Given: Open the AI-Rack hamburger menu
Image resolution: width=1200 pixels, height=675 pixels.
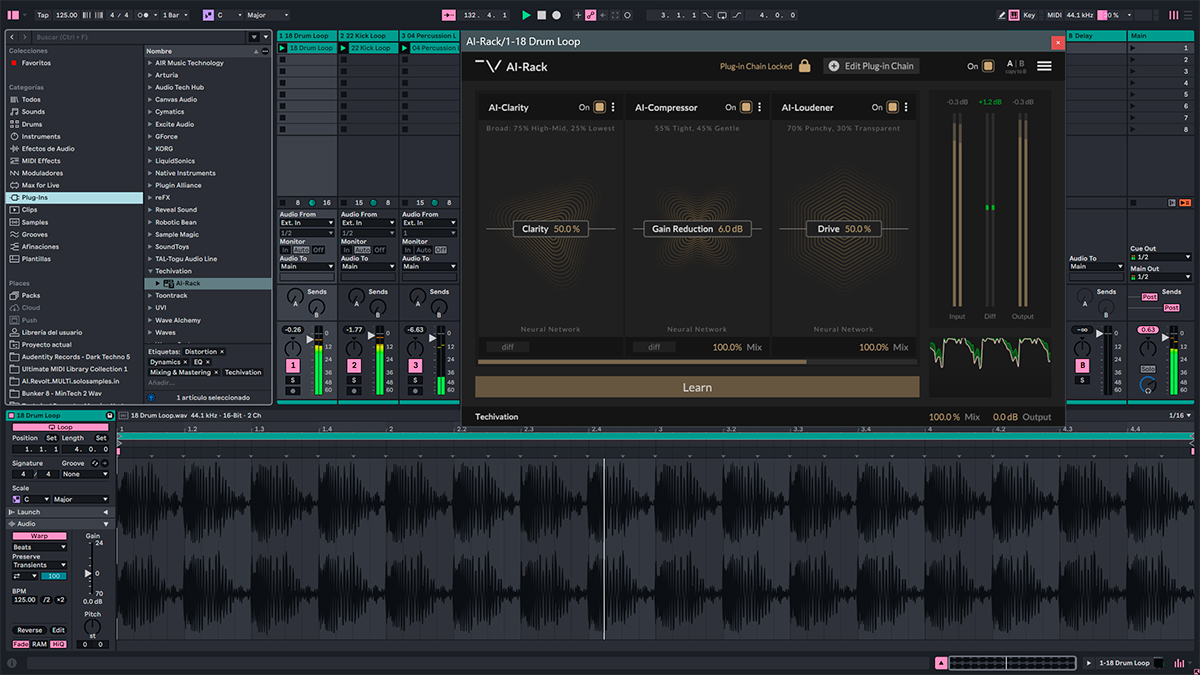Looking at the screenshot, I should [x=1044, y=66].
